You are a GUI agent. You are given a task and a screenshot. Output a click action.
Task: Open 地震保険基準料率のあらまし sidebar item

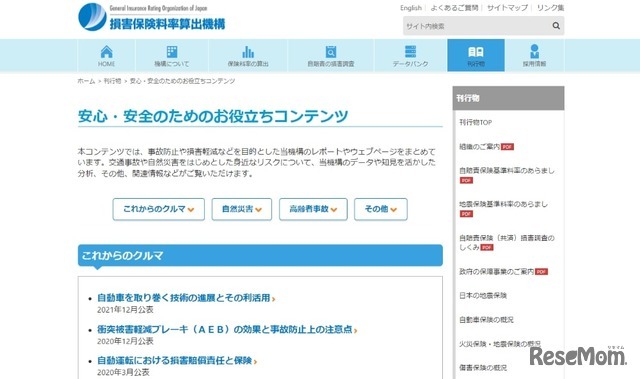coord(503,204)
